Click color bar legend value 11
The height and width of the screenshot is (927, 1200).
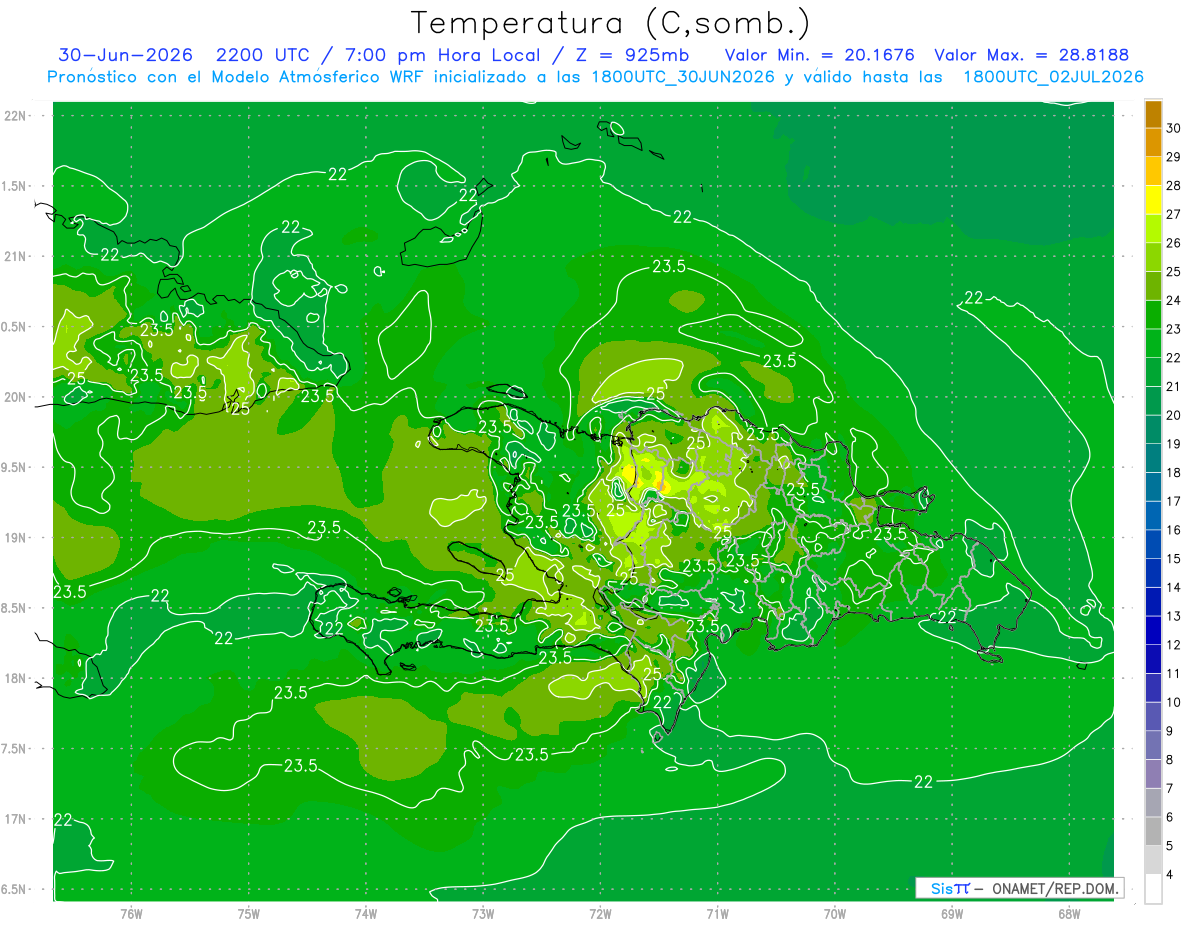[1174, 673]
